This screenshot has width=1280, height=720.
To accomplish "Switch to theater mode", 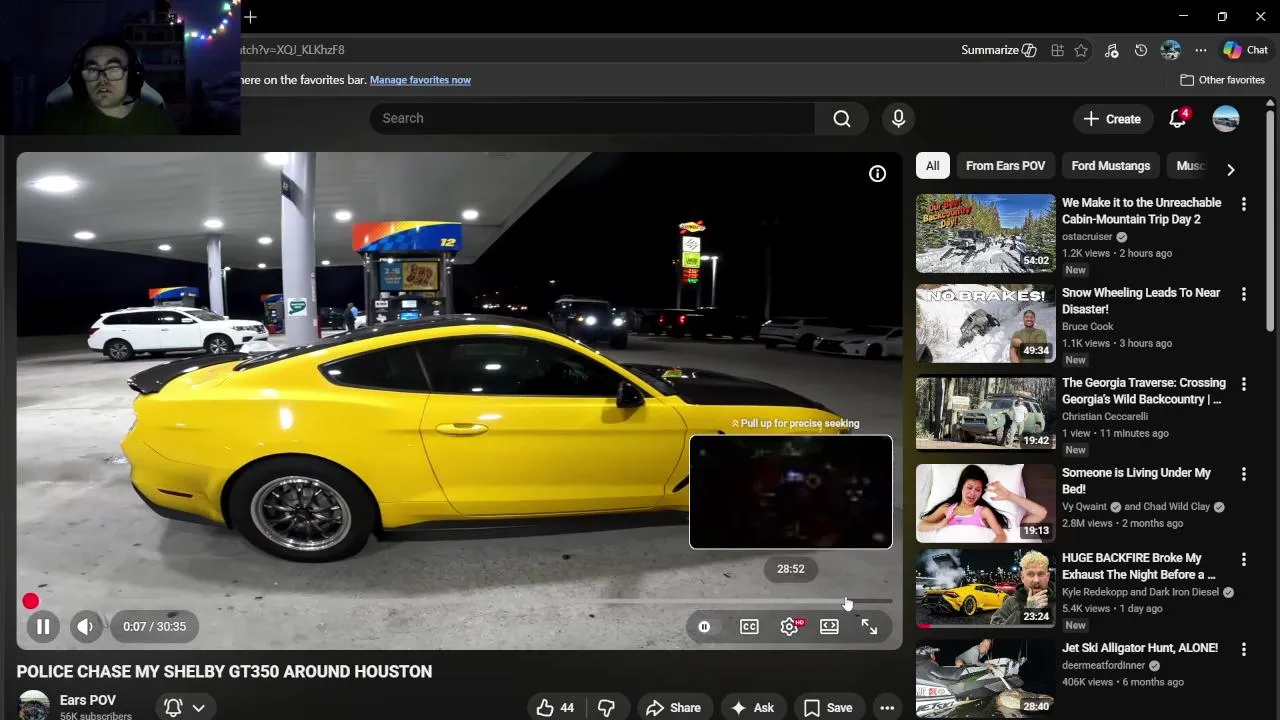I will (829, 627).
